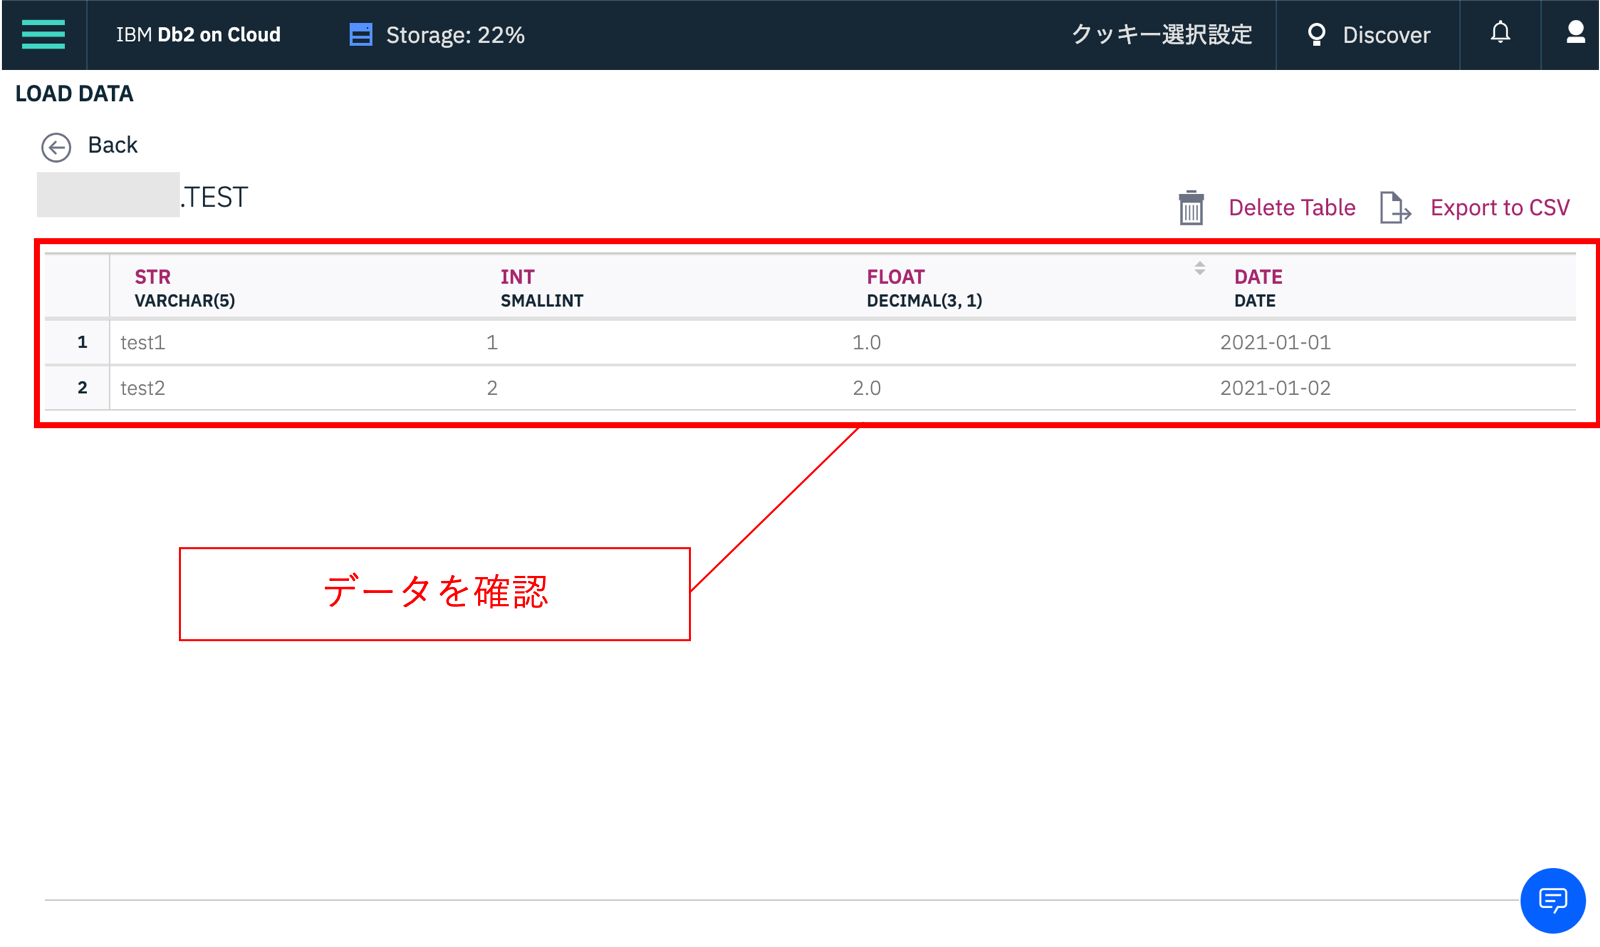Click the Storage: 22% indicator
Viewport: 1600px width, 947px height.
tap(453, 34)
